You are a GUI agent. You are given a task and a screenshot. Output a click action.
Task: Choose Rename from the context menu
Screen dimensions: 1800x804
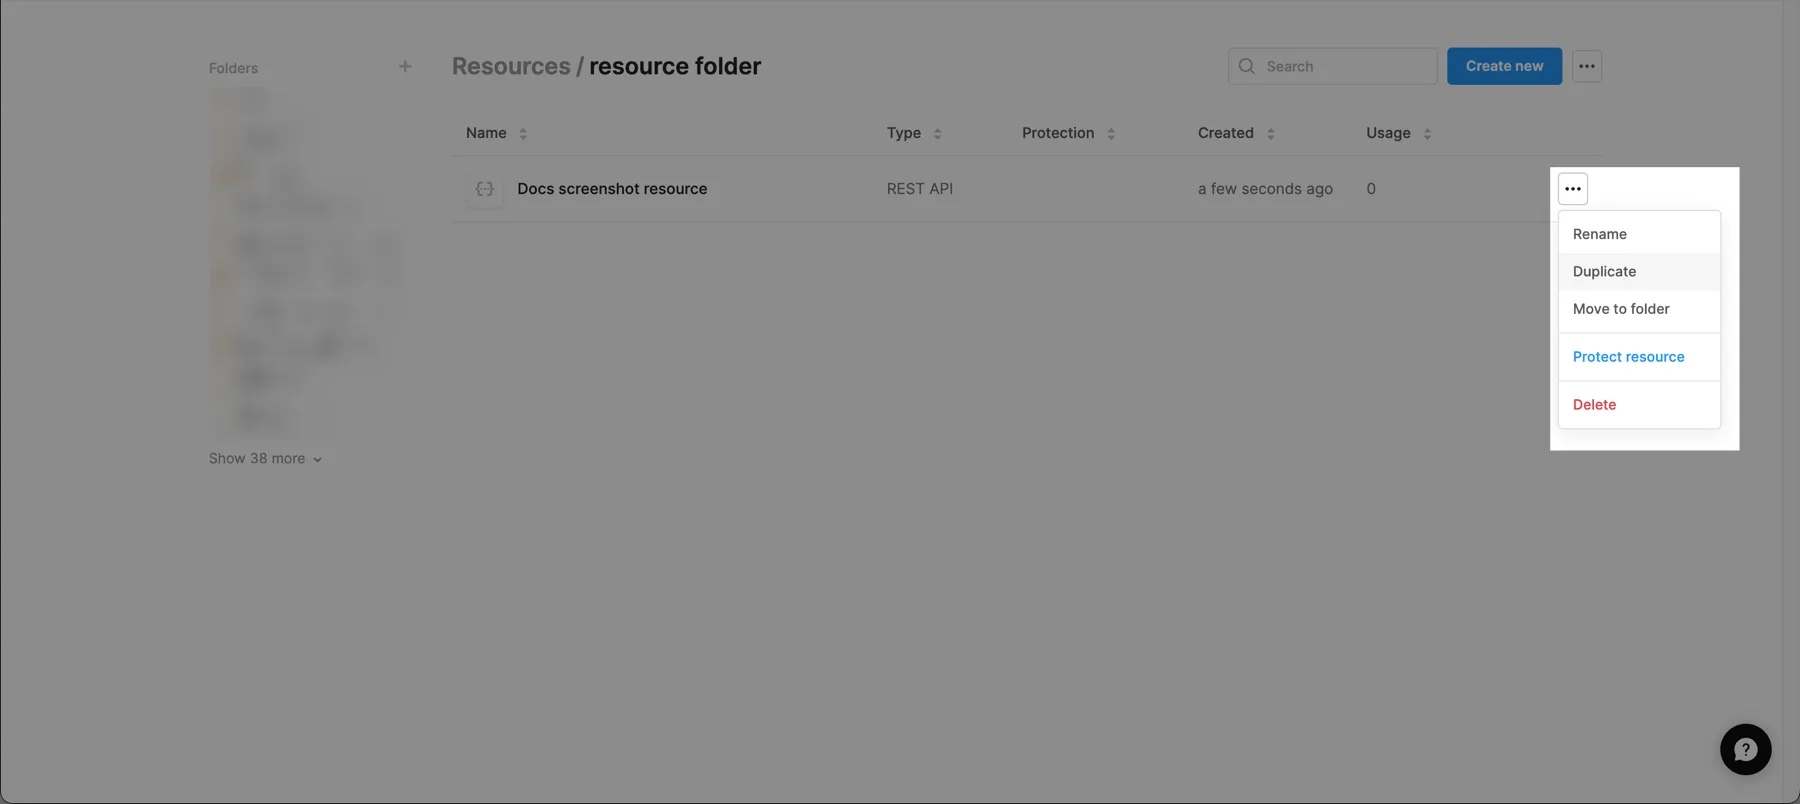pos(1639,234)
